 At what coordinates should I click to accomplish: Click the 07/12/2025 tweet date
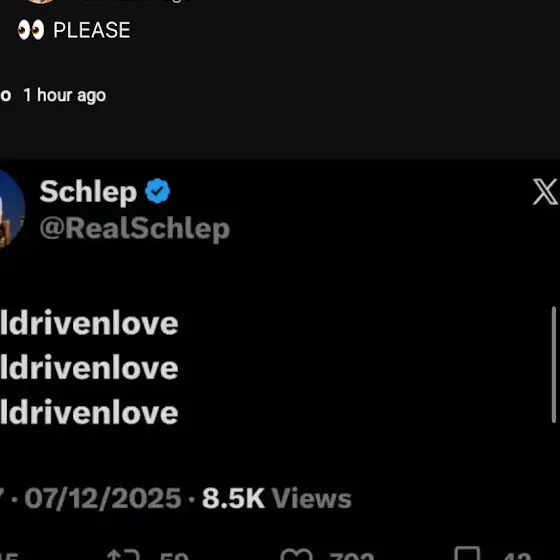pyautogui.click(x=103, y=499)
